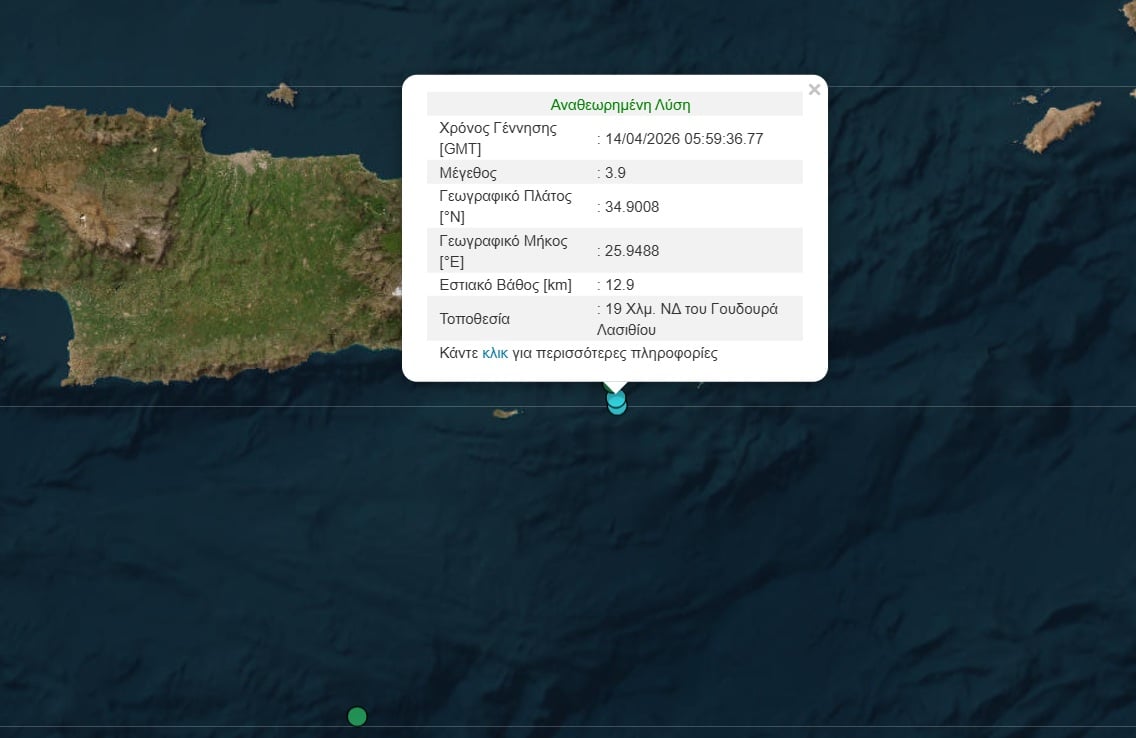Image resolution: width=1136 pixels, height=738 pixels.
Task: Open the κλικ link for more information
Action: click(495, 353)
